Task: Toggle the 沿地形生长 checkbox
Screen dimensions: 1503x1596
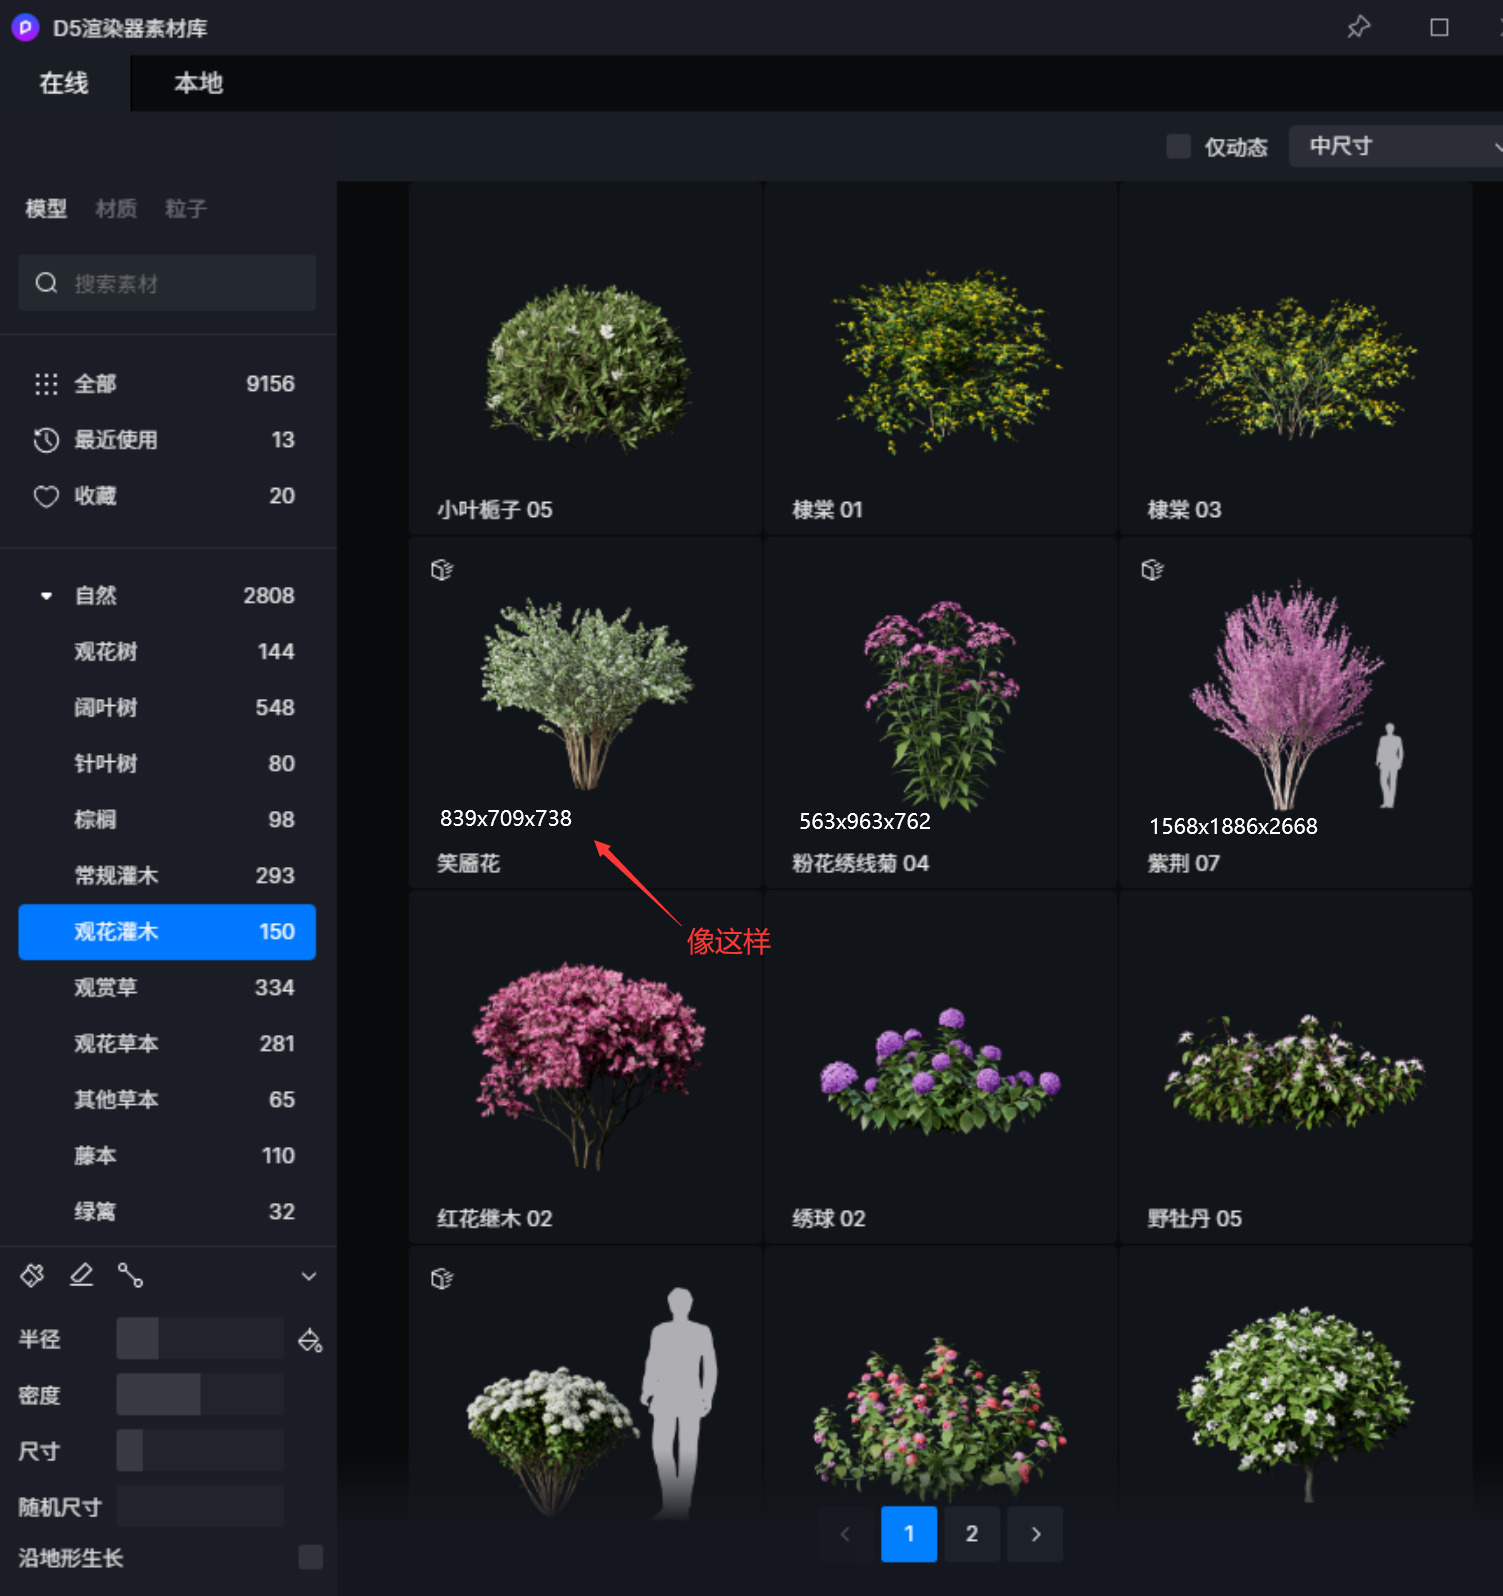Action: pos(311,1557)
